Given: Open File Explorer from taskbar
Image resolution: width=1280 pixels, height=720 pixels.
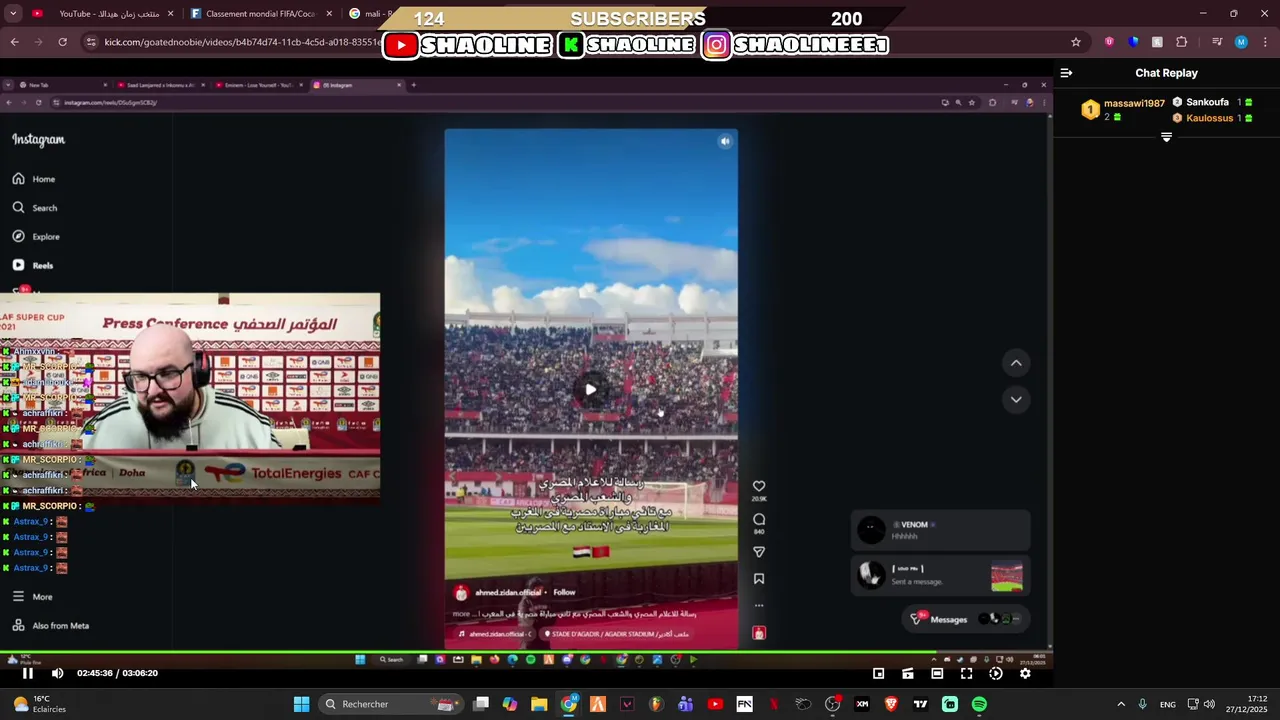Looking at the screenshot, I should tap(539, 704).
